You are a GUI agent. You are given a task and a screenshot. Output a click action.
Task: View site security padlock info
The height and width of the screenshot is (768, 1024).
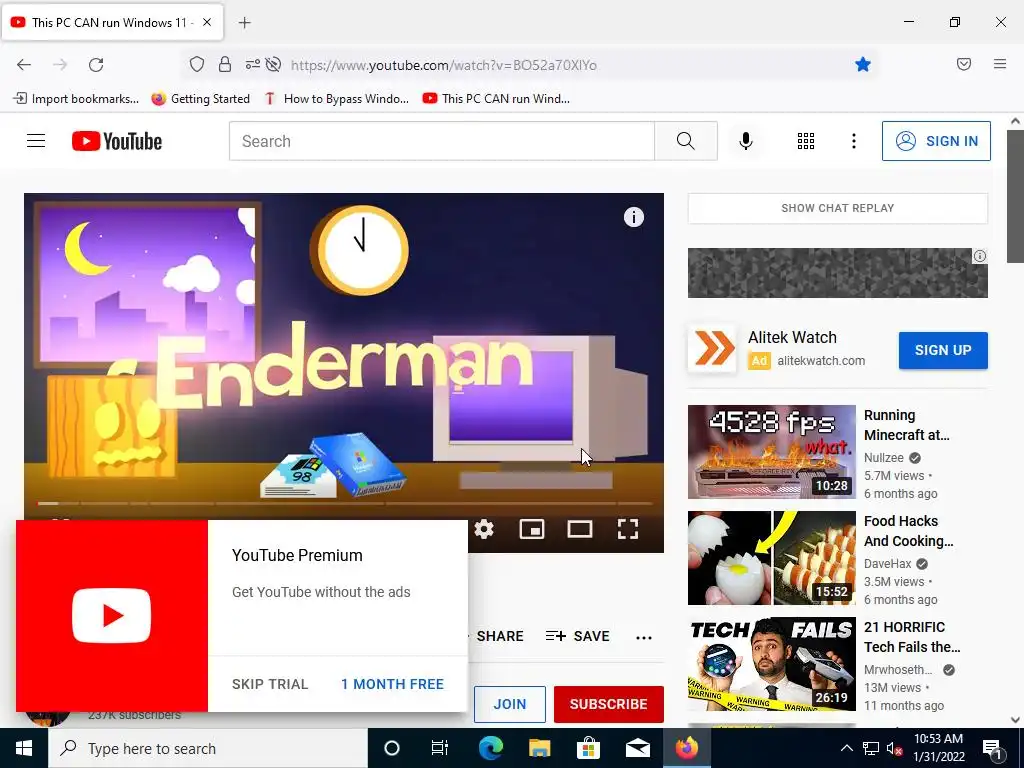(225, 64)
